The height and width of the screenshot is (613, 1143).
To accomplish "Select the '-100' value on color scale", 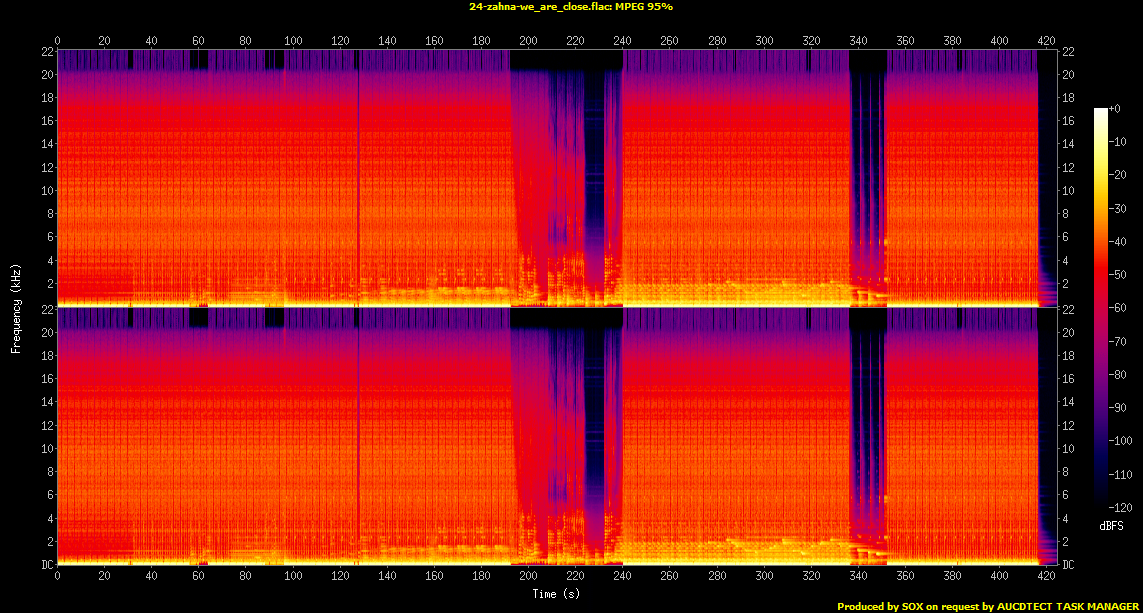I will (1120, 441).
